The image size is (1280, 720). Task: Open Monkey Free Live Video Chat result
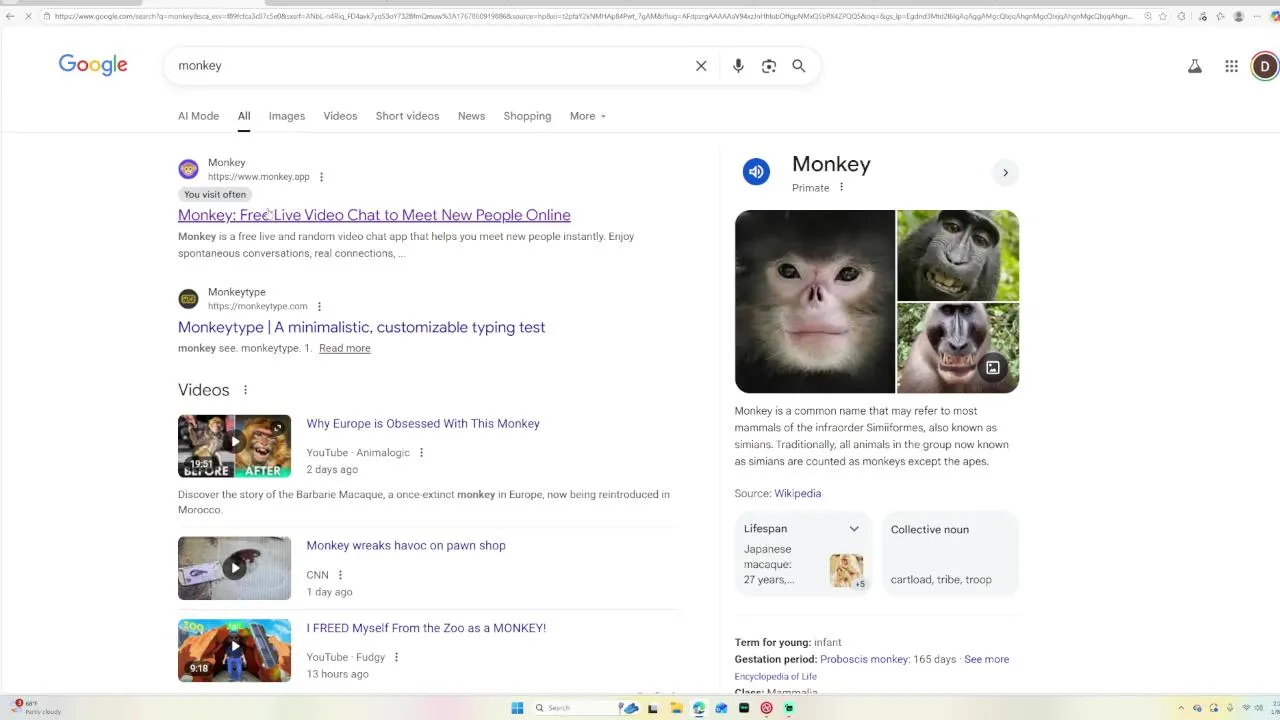[374, 215]
